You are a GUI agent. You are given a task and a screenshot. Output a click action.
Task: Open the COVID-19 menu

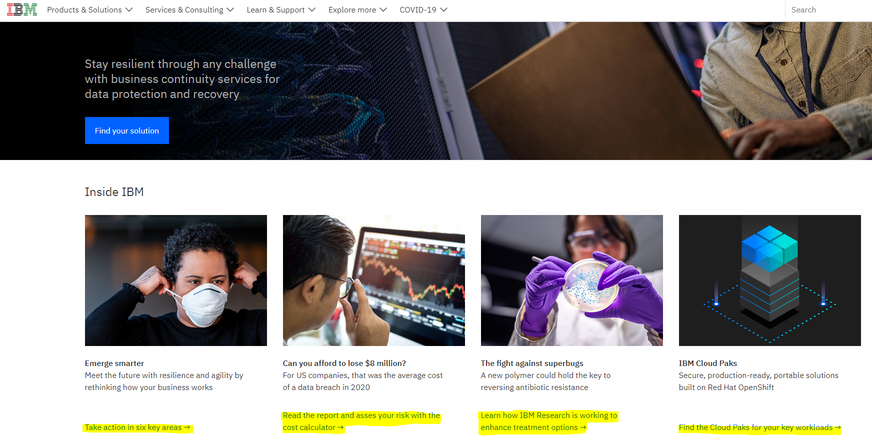pyautogui.click(x=423, y=9)
